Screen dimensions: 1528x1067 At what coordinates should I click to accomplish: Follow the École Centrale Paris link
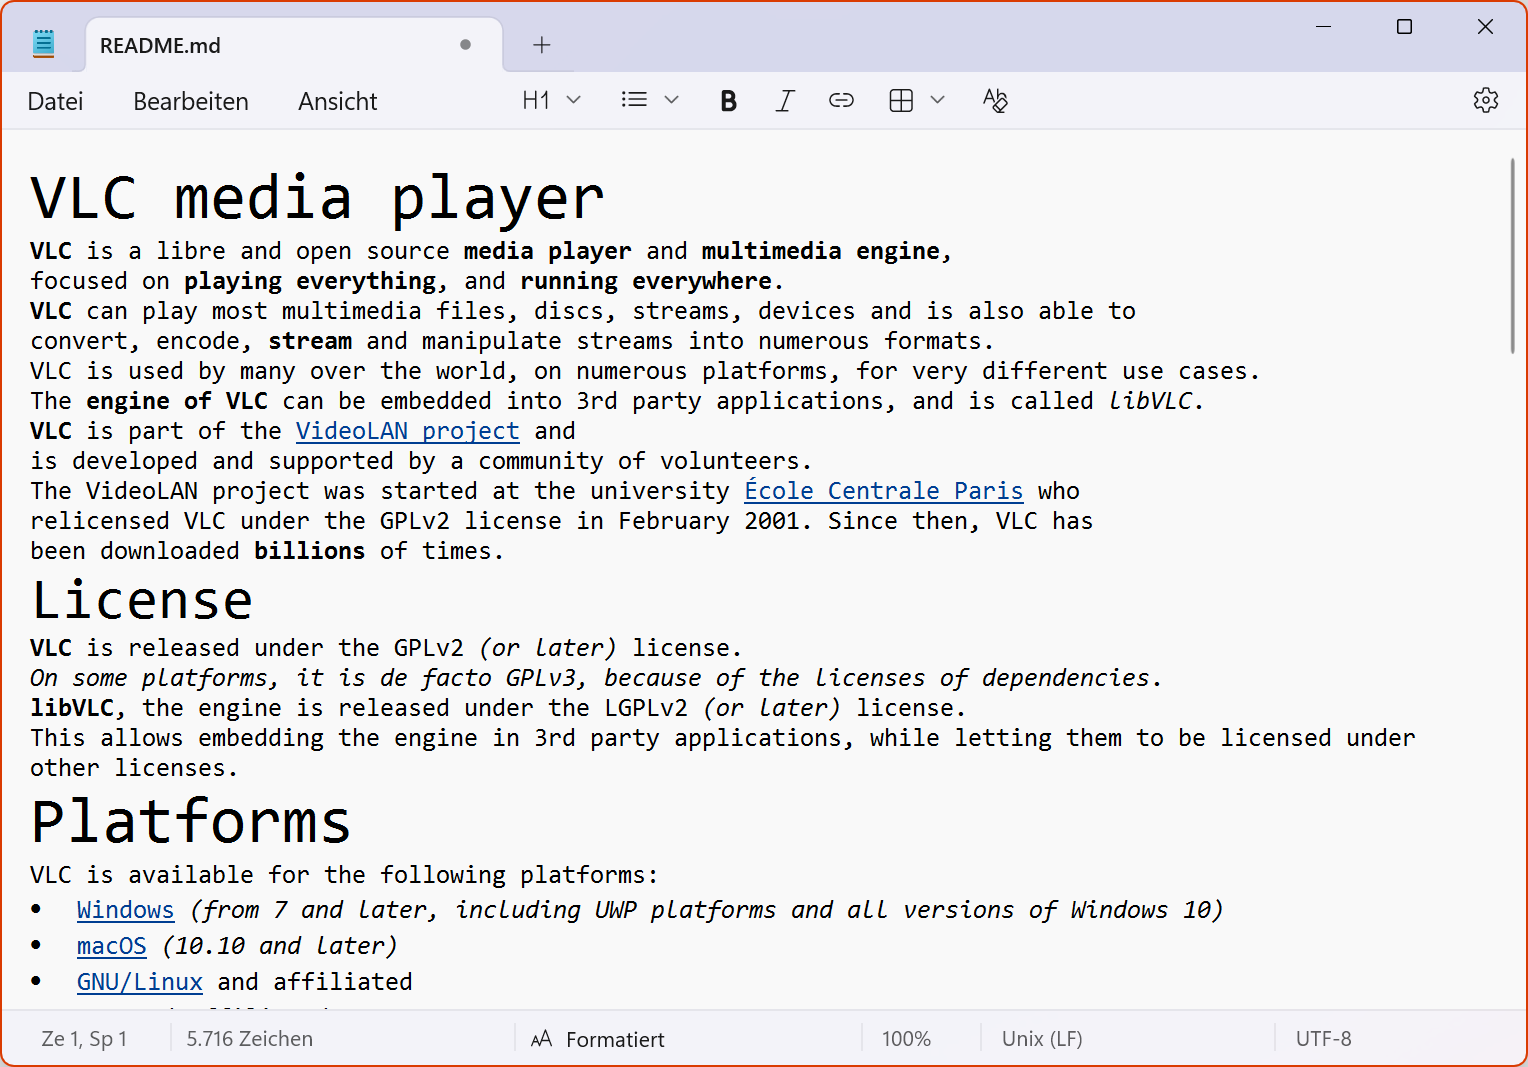(x=884, y=491)
